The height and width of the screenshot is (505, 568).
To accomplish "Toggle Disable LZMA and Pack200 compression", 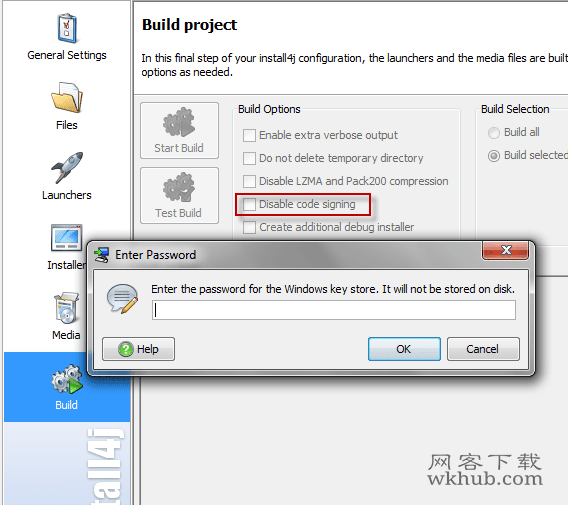I will coord(249,181).
